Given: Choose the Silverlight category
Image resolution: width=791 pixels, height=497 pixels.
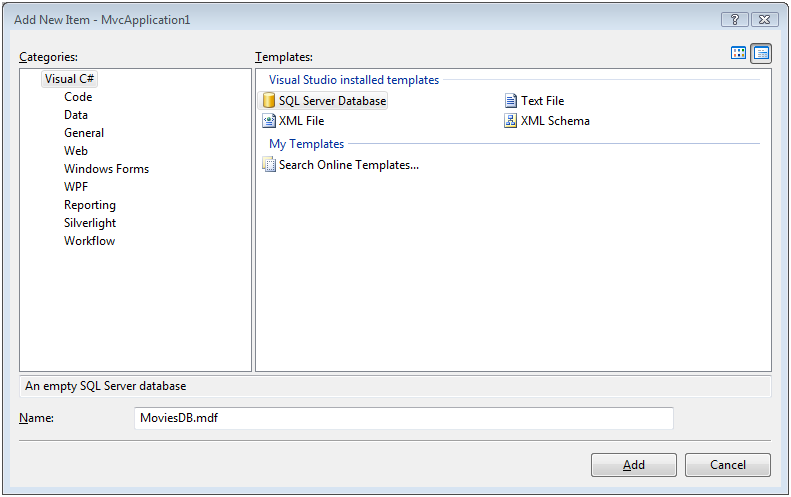Looking at the screenshot, I should [90, 223].
